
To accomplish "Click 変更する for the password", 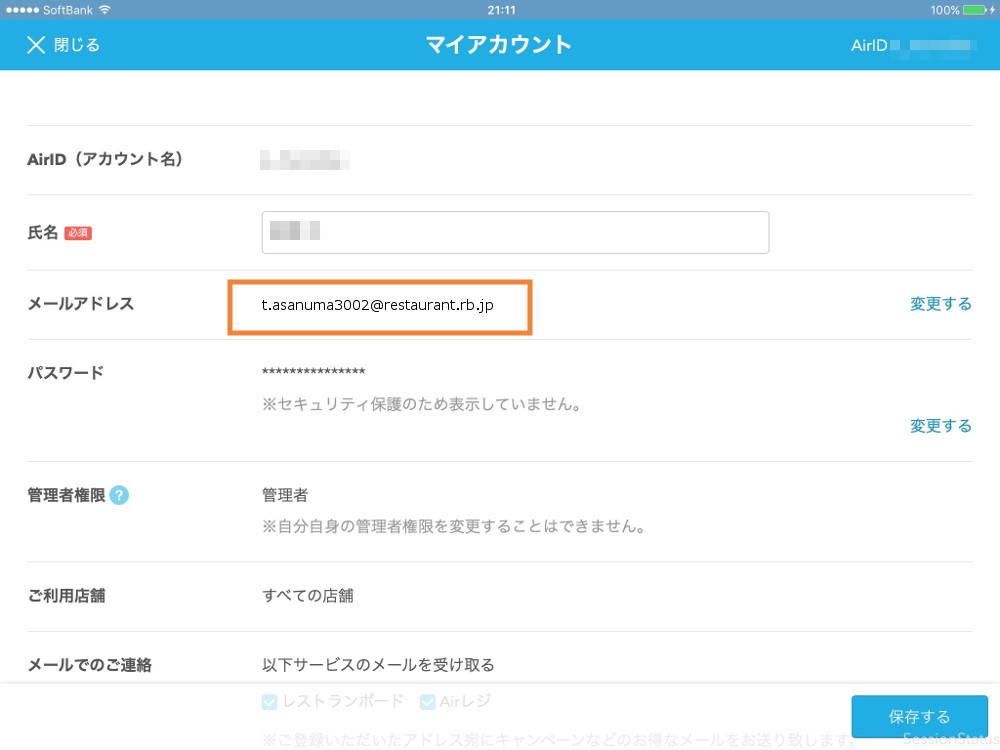I will 940,426.
